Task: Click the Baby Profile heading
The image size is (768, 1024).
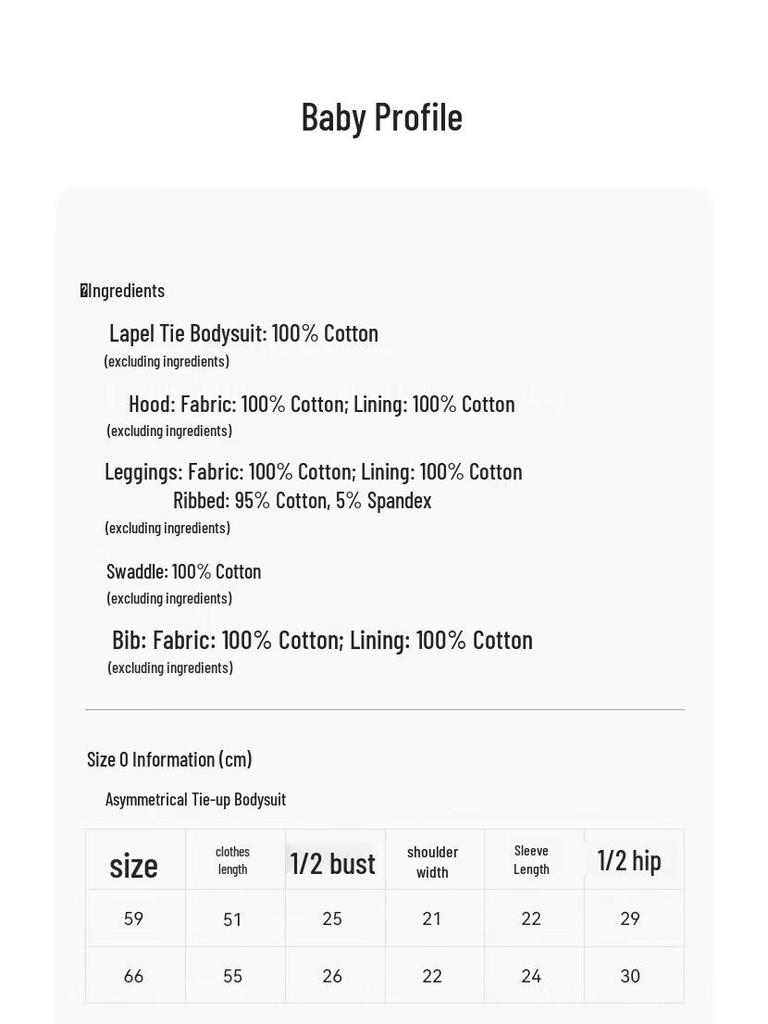Action: [382, 118]
